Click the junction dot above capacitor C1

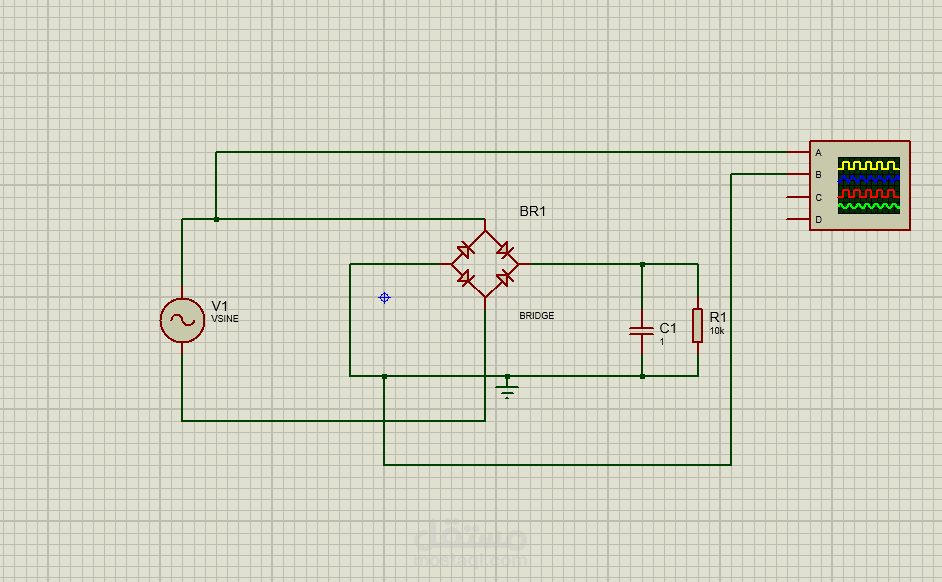[642, 264]
